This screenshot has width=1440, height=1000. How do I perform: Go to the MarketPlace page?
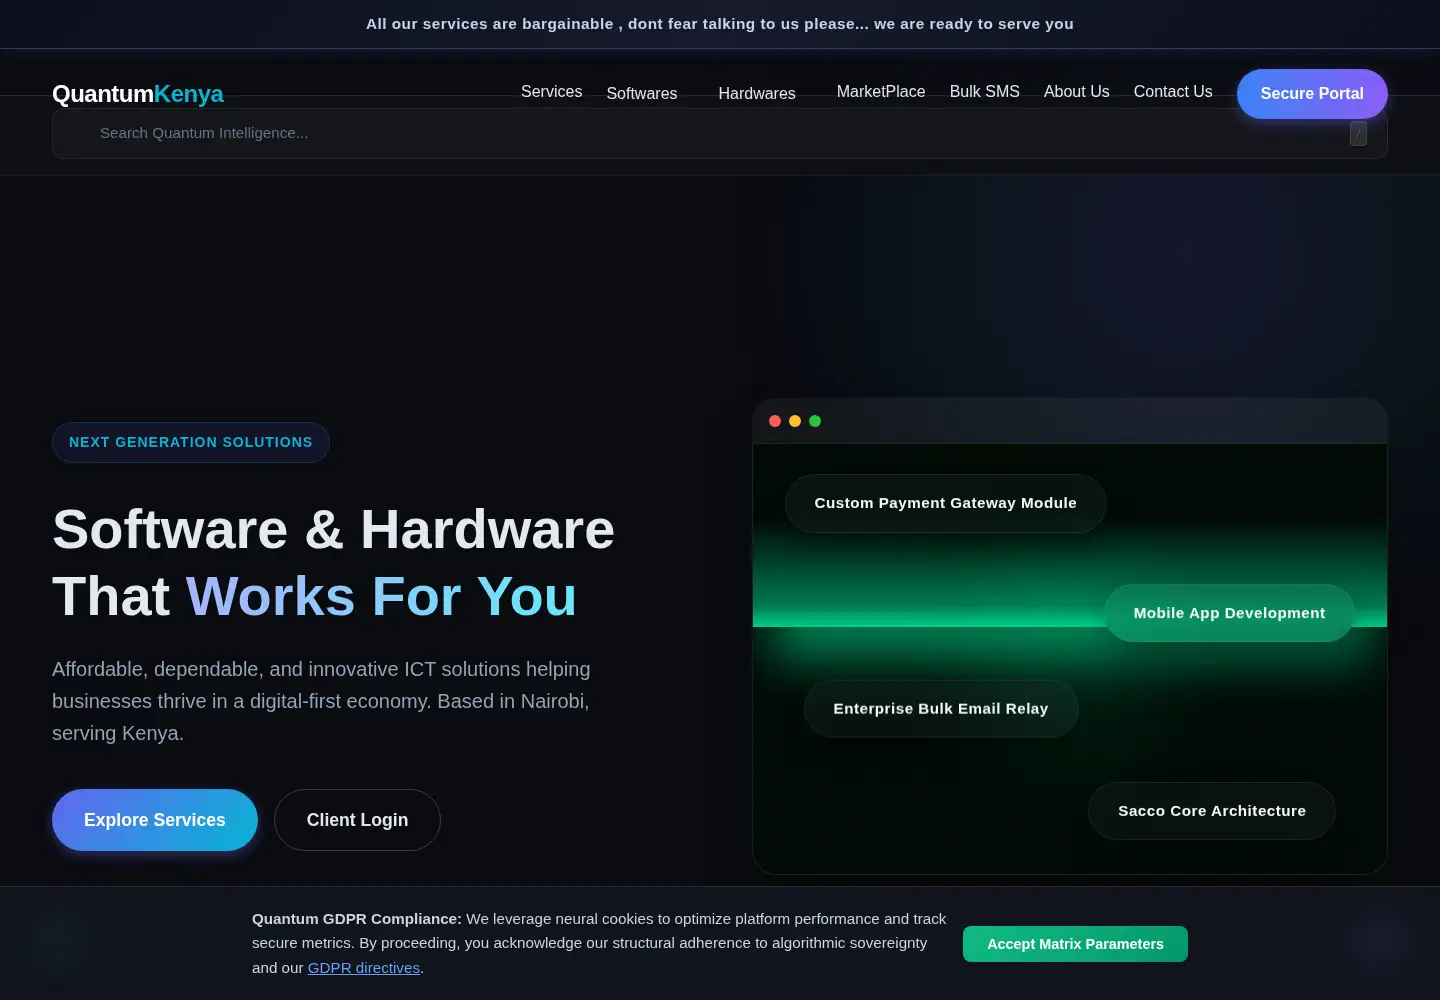point(881,92)
